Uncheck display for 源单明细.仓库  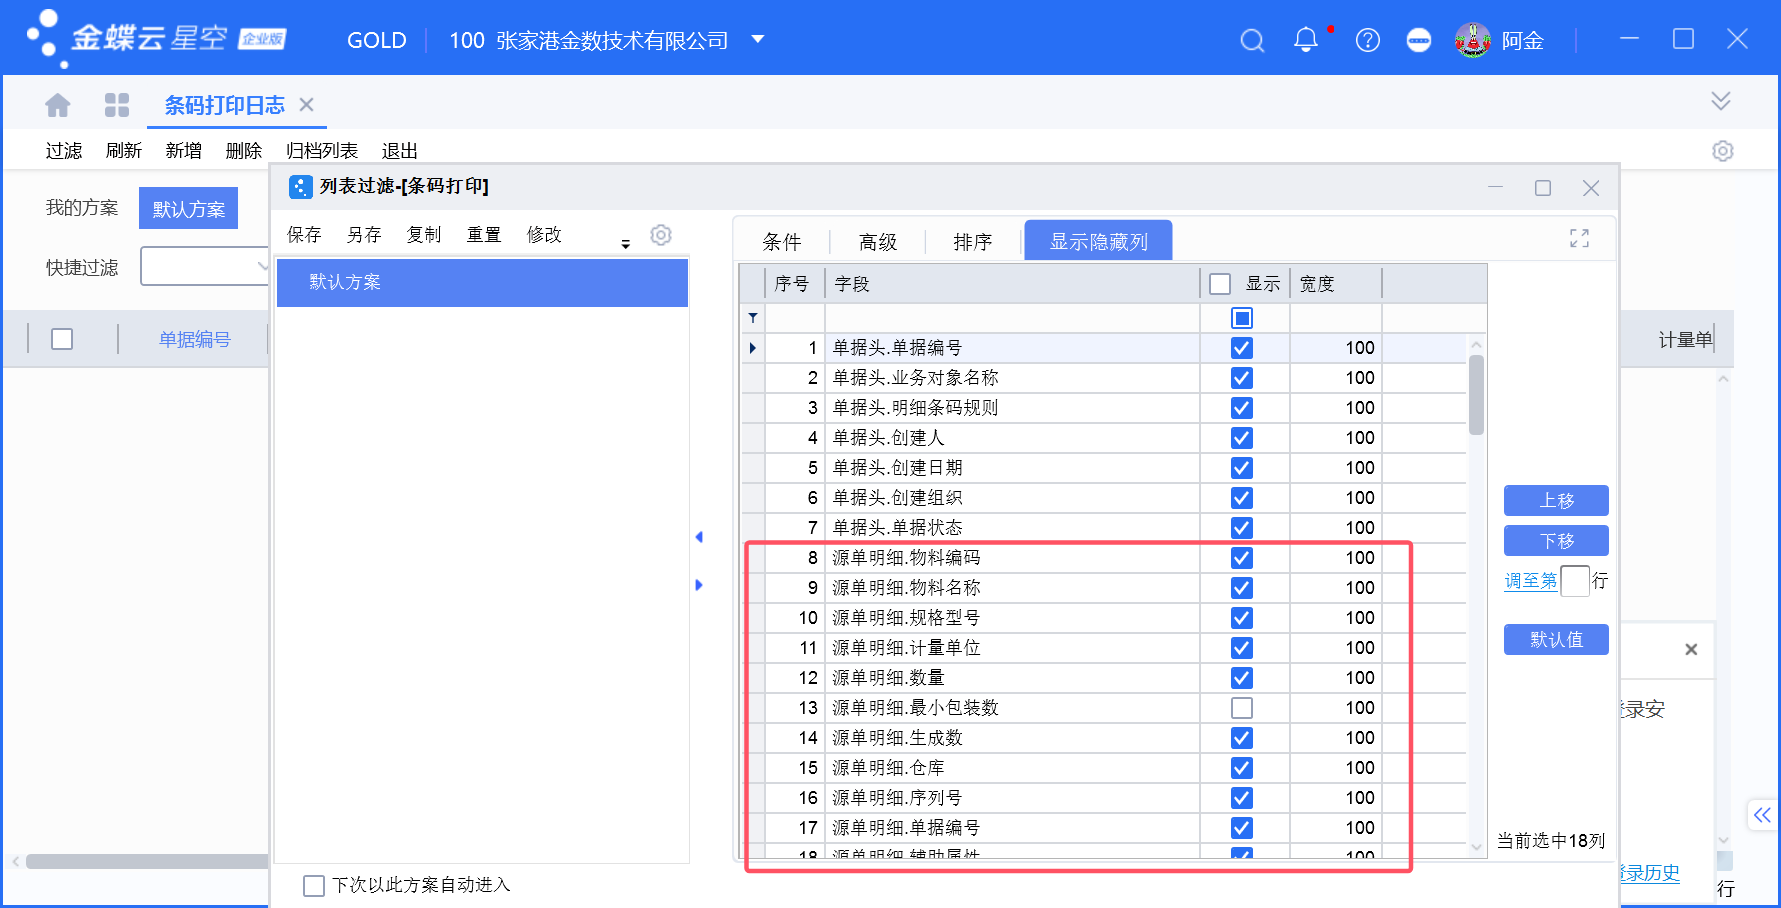click(x=1242, y=768)
